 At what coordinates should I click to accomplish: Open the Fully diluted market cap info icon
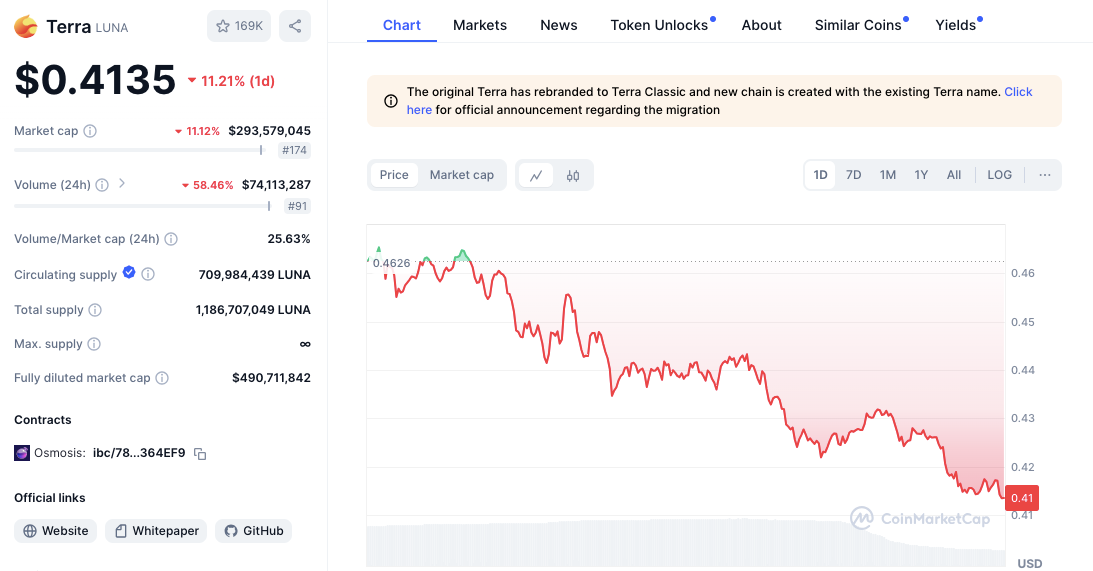click(162, 378)
